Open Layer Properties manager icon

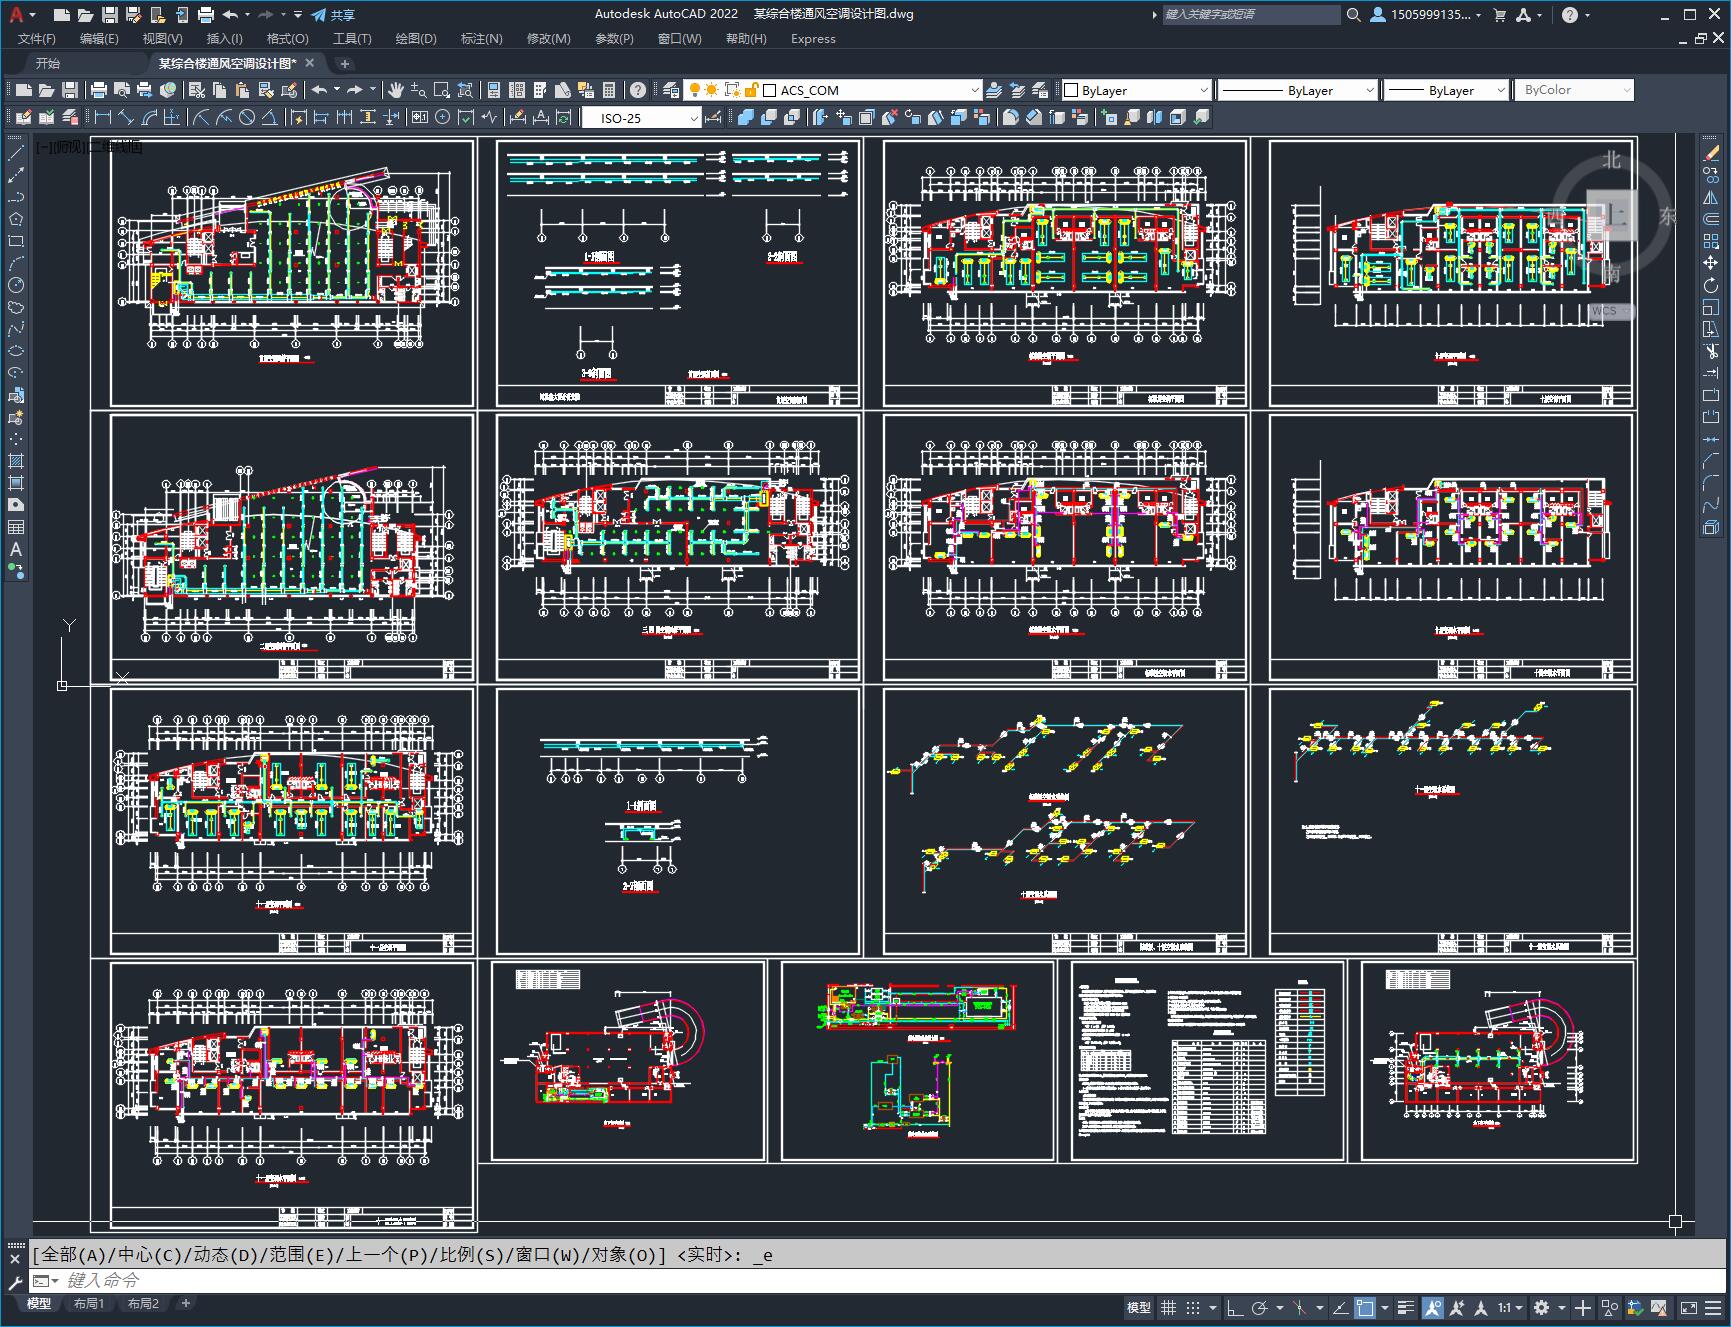[671, 90]
